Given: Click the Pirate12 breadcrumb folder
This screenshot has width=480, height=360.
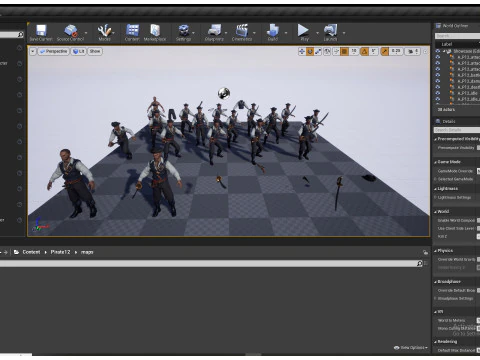Looking at the screenshot, I should pos(60,252).
